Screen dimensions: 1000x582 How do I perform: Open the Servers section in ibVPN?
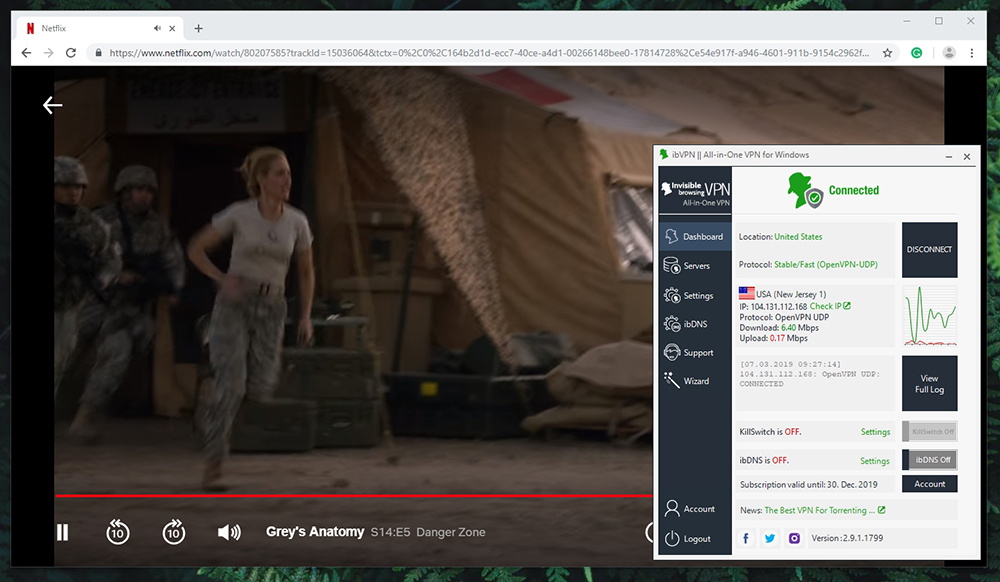695,265
